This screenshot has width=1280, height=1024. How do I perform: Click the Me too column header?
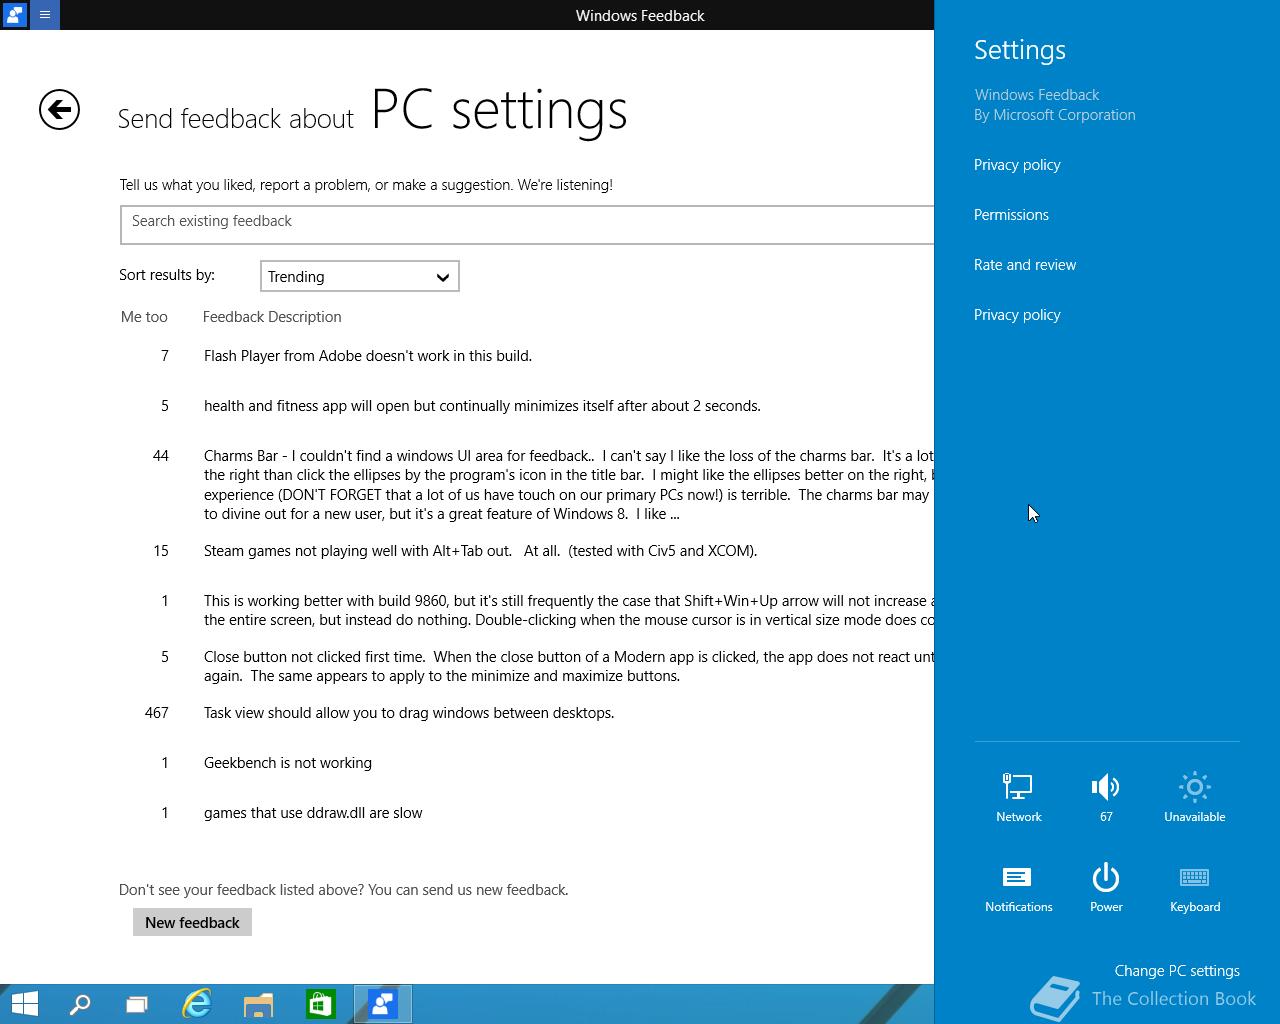[x=144, y=317]
